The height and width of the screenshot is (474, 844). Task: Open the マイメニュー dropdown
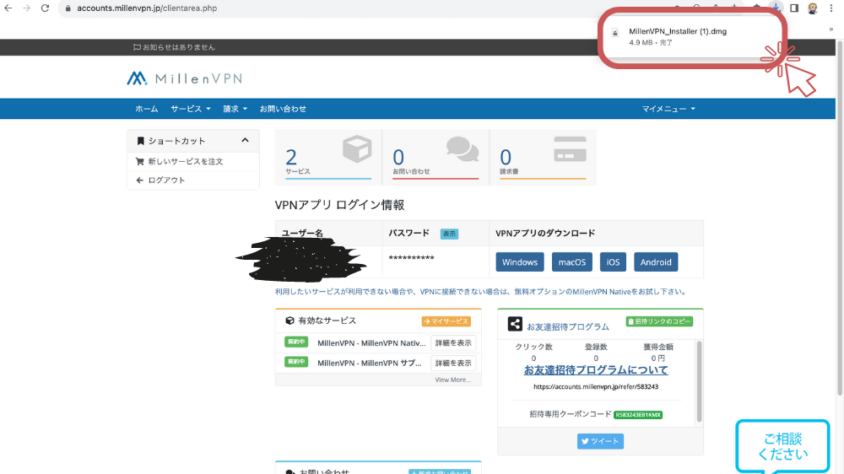click(669, 109)
